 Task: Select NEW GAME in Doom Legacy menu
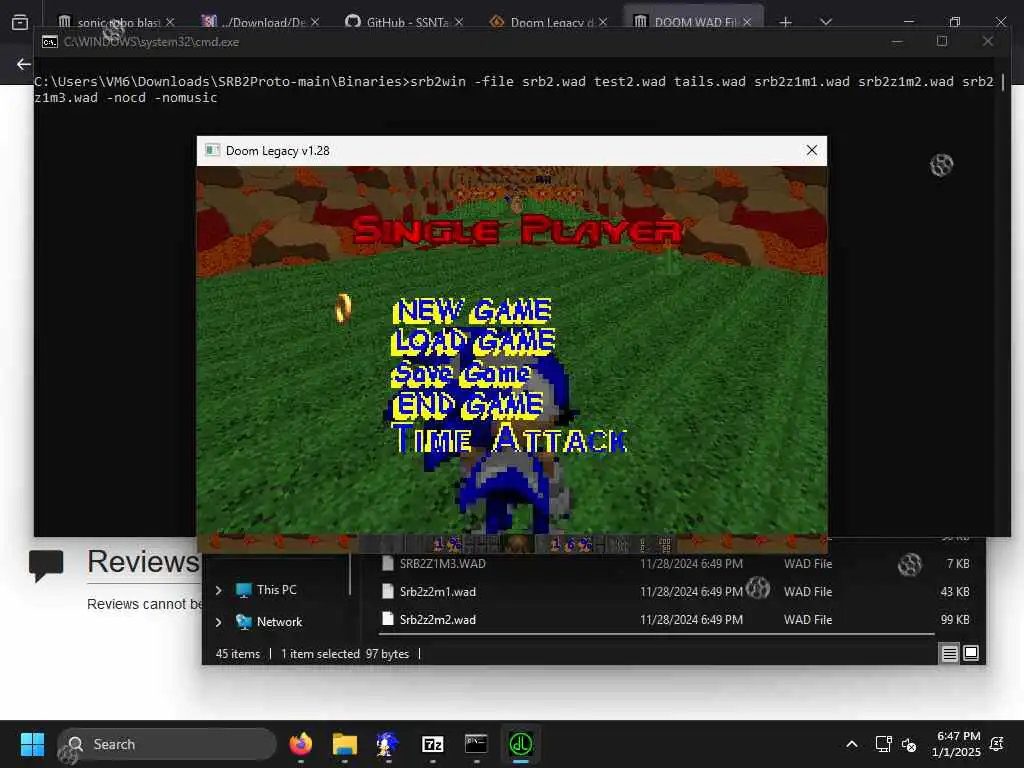(x=472, y=312)
